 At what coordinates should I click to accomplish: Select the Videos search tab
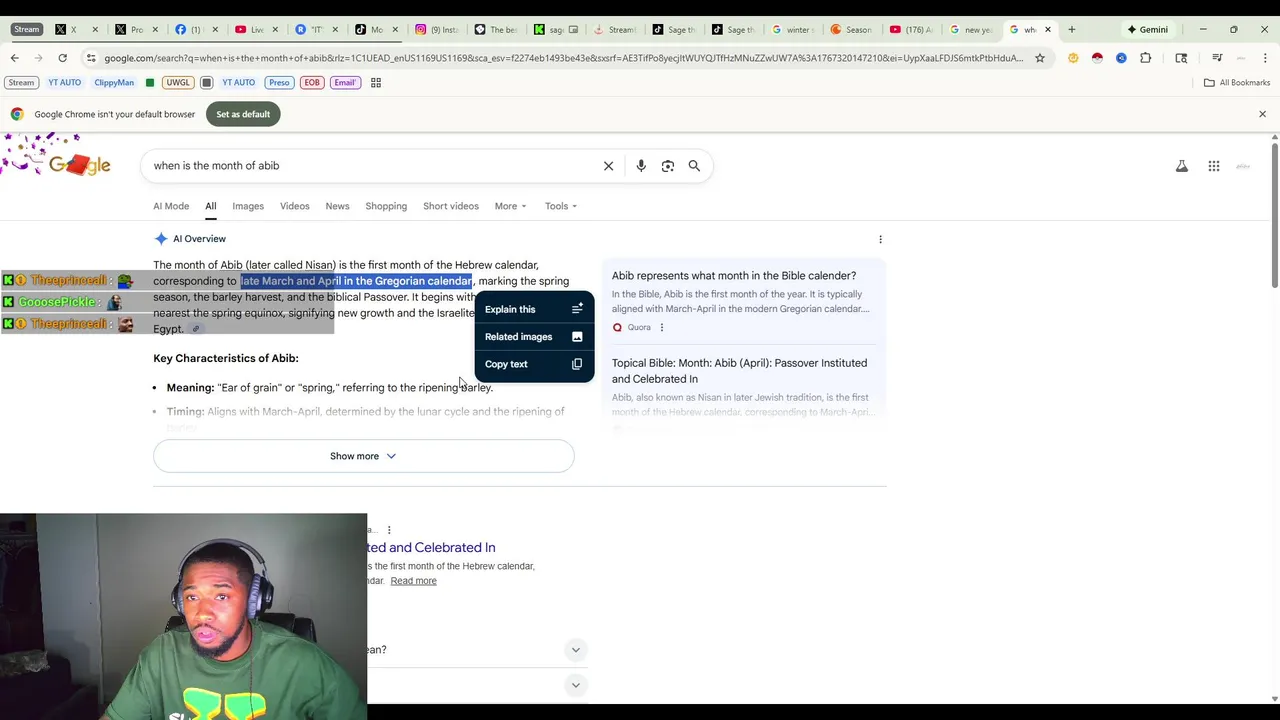click(295, 206)
